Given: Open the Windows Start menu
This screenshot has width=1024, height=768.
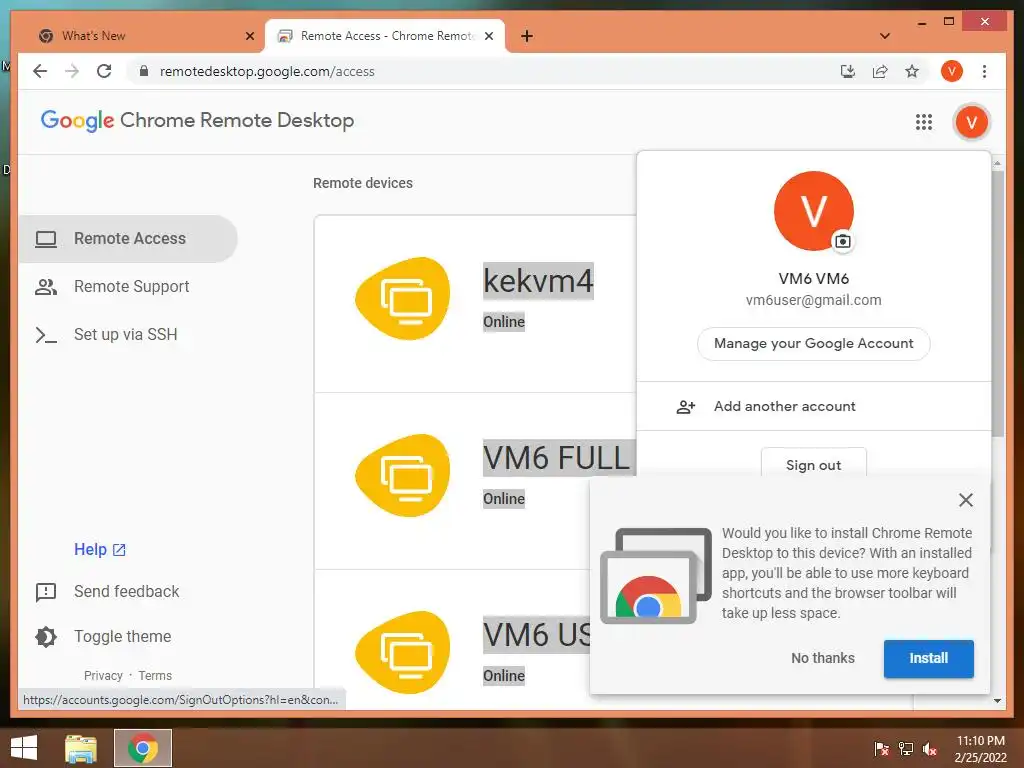Looking at the screenshot, I should [x=24, y=748].
